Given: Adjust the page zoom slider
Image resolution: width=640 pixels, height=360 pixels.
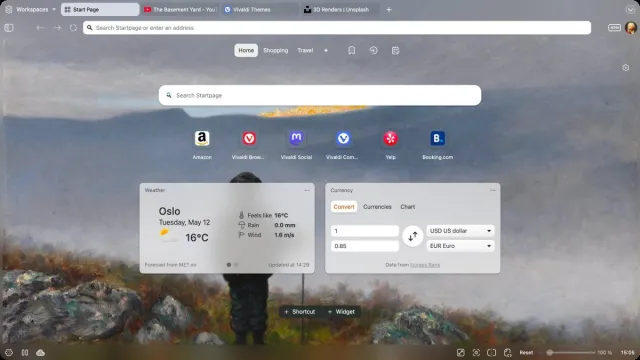Looking at the screenshot, I should click(x=571, y=353).
